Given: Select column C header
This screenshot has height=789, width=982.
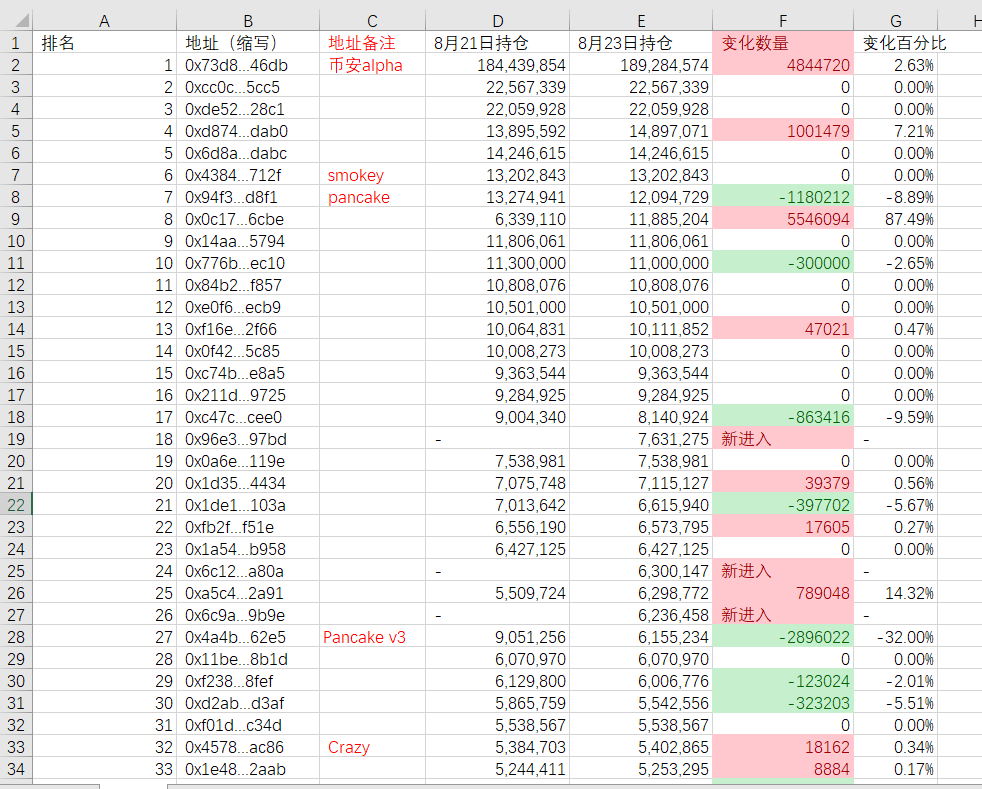Looking at the screenshot, I should point(372,21).
